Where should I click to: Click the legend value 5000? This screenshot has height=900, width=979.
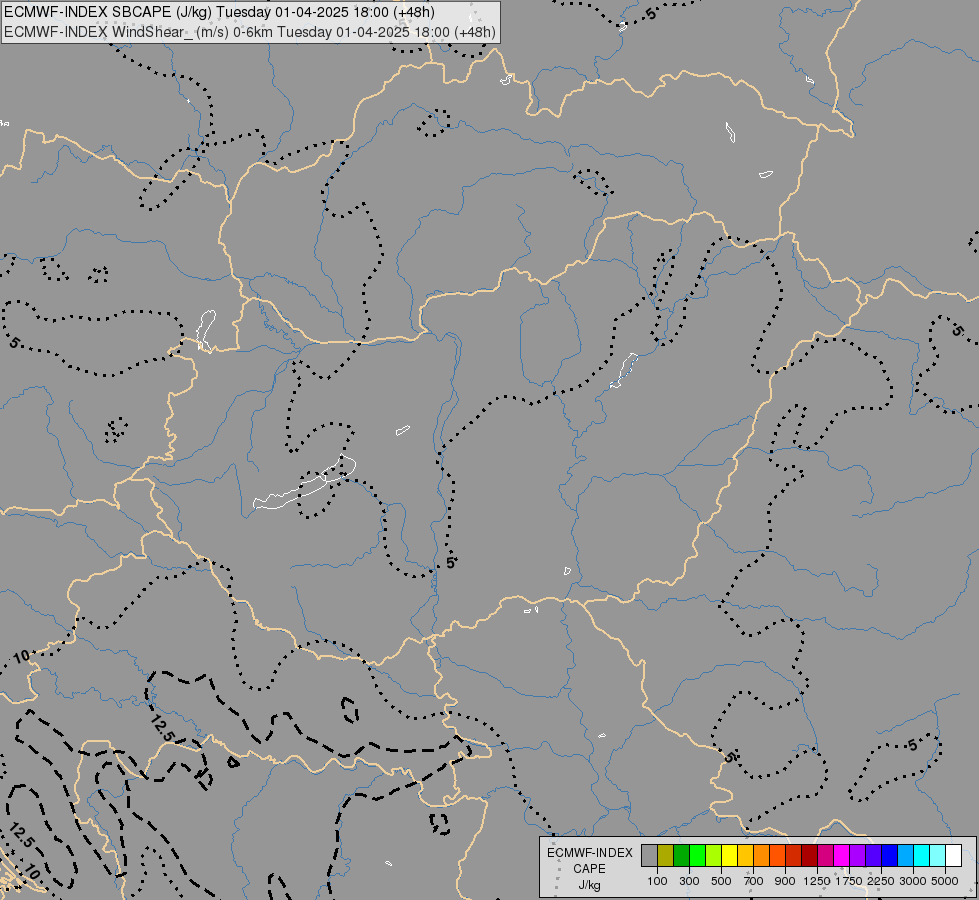pos(945,881)
